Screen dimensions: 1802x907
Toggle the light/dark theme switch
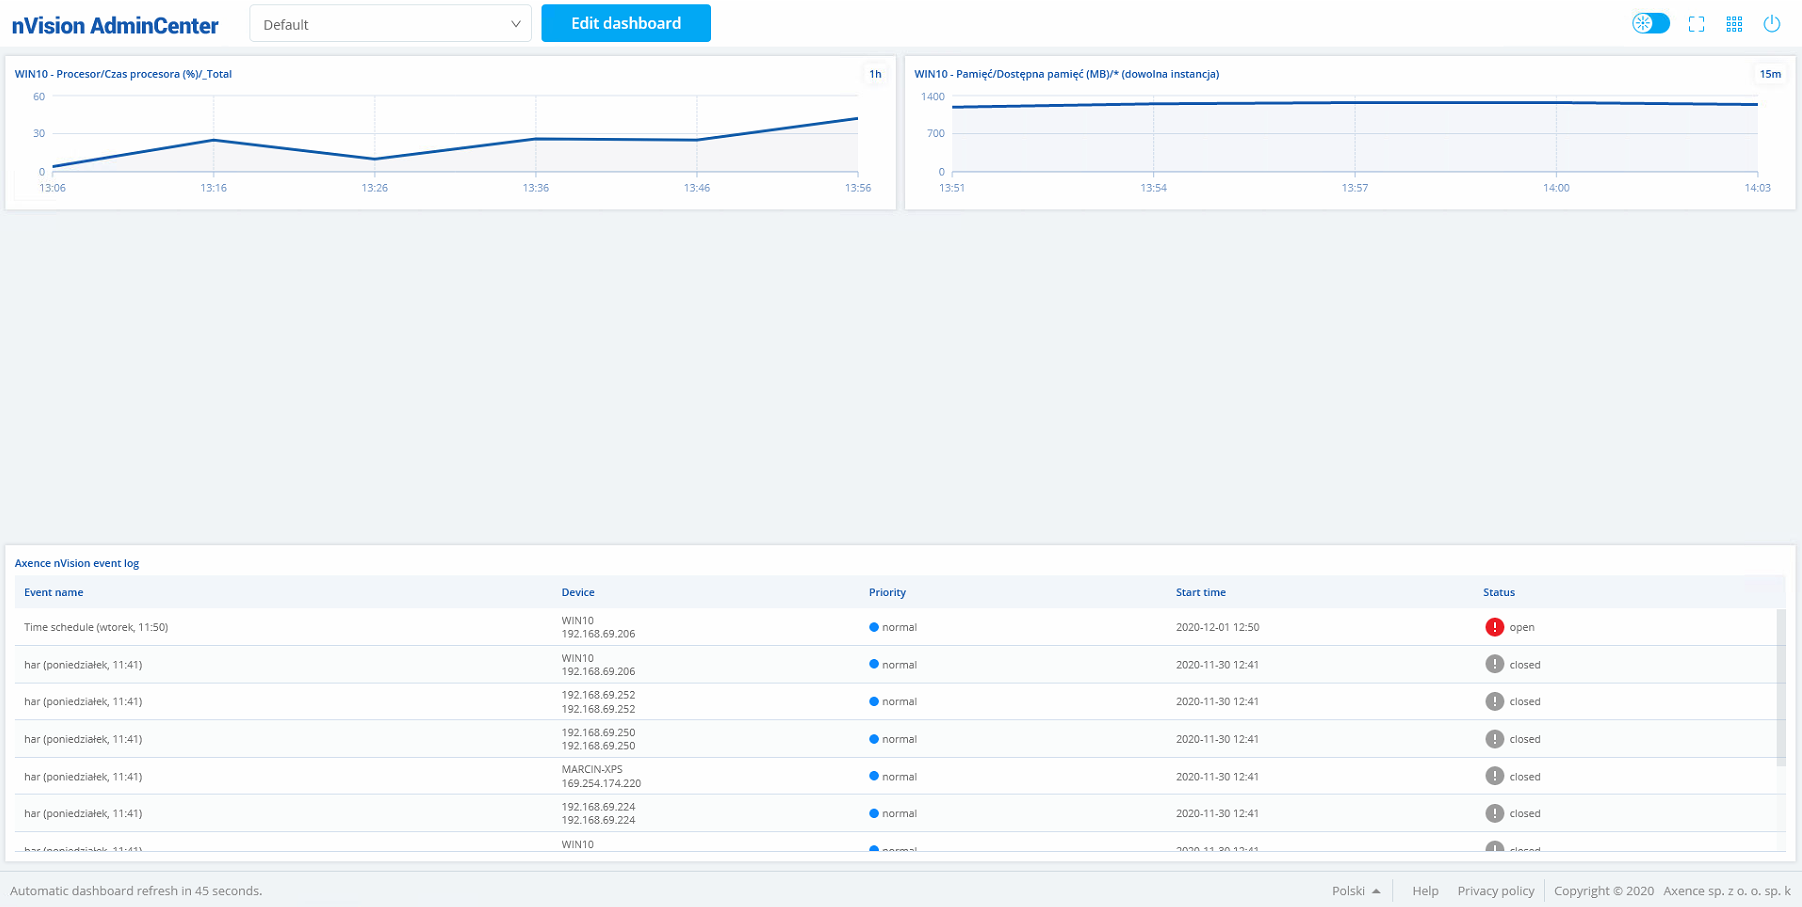(1650, 23)
